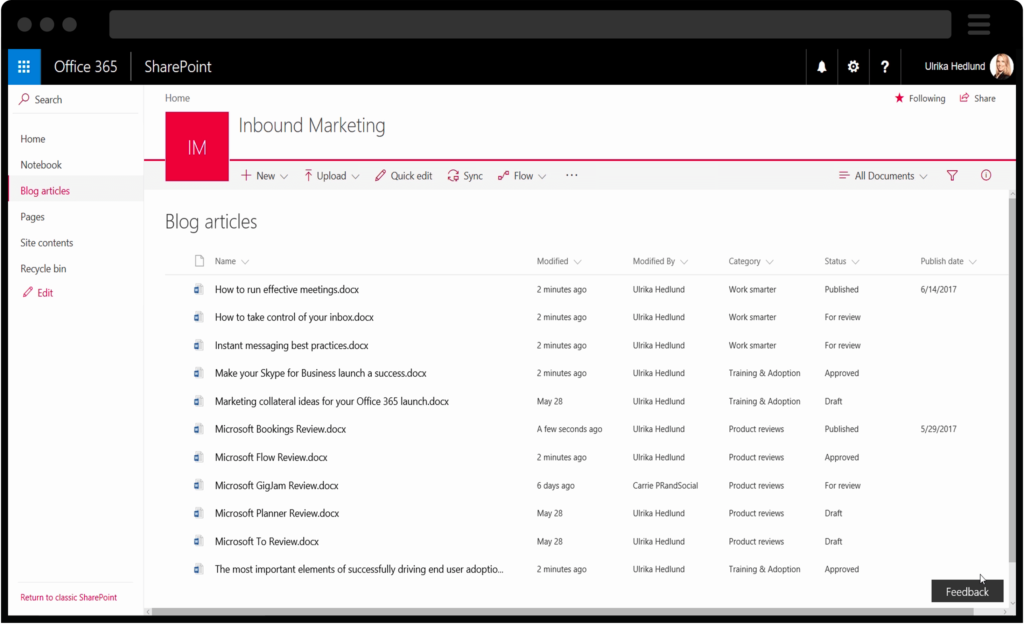Click the Feedback button
Viewport: 1024px width, 625px height.
(967, 591)
